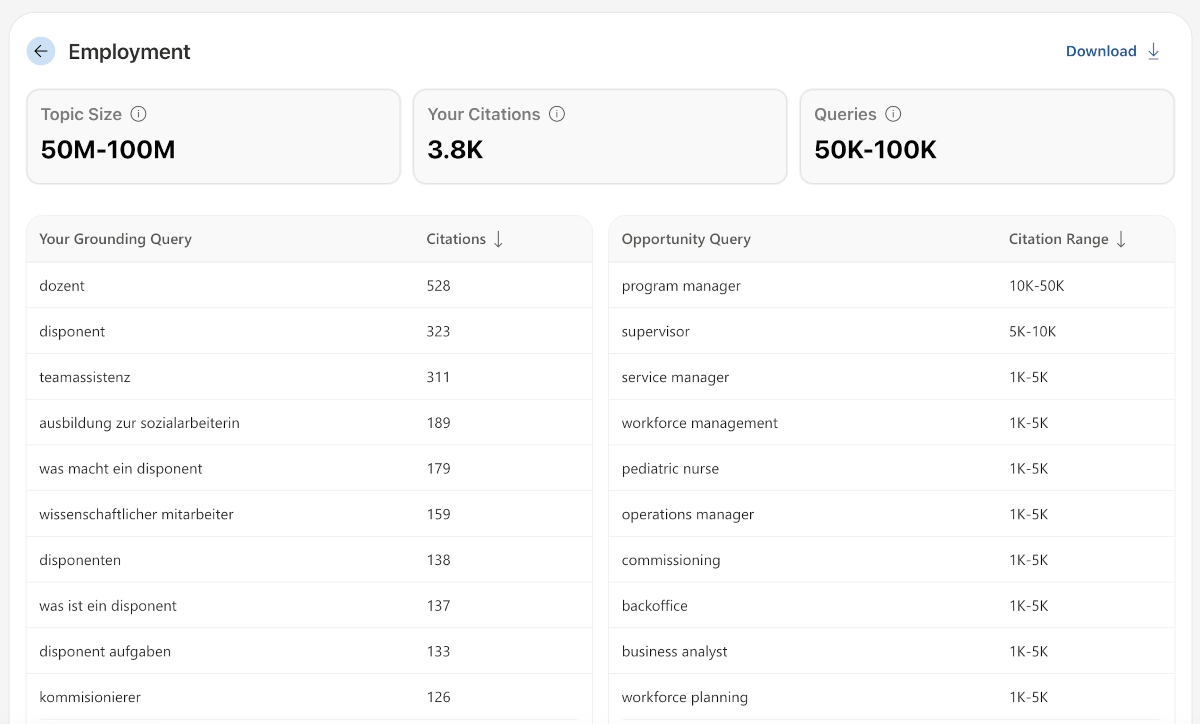The image size is (1200, 724).
Task: Click the download arrow icon
Action: [x=1153, y=51]
